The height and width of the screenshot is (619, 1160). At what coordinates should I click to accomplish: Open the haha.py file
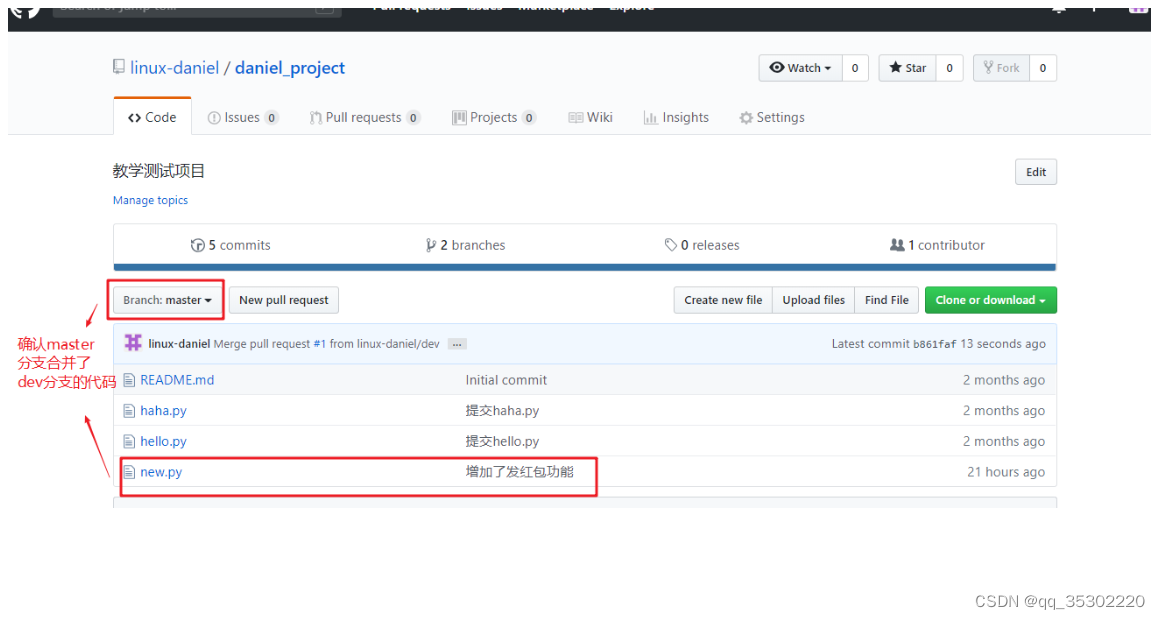(x=163, y=410)
